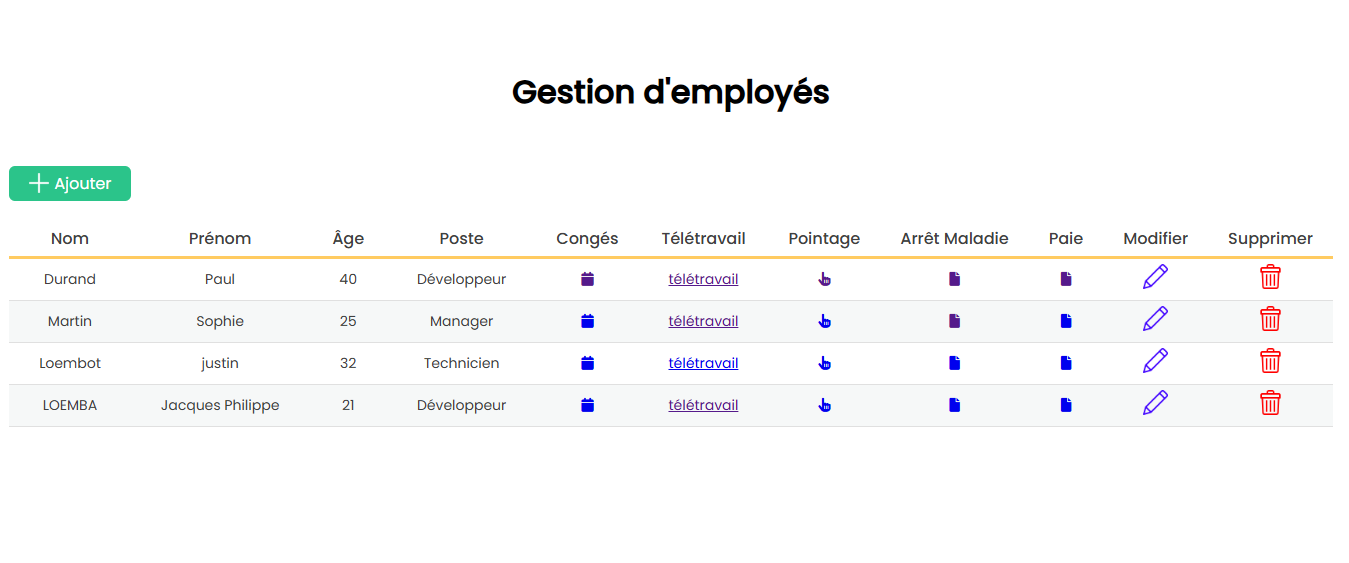Open Martin's arrêt maladie document icon
Image resolution: width=1349 pixels, height=563 pixels.
click(955, 321)
